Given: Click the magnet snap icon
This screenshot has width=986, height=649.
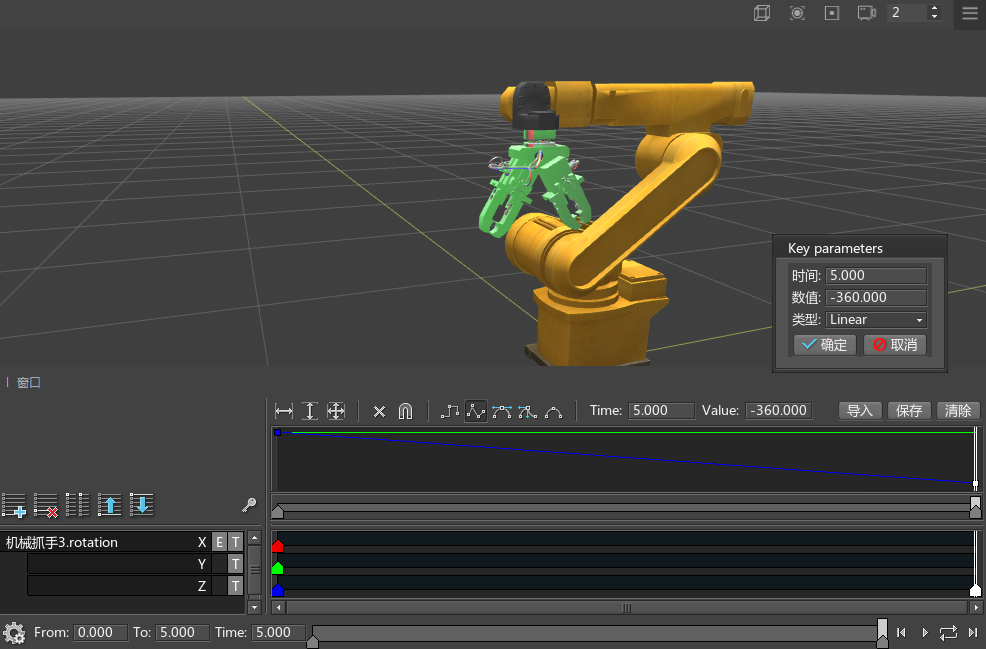Looking at the screenshot, I should click(x=405, y=411).
